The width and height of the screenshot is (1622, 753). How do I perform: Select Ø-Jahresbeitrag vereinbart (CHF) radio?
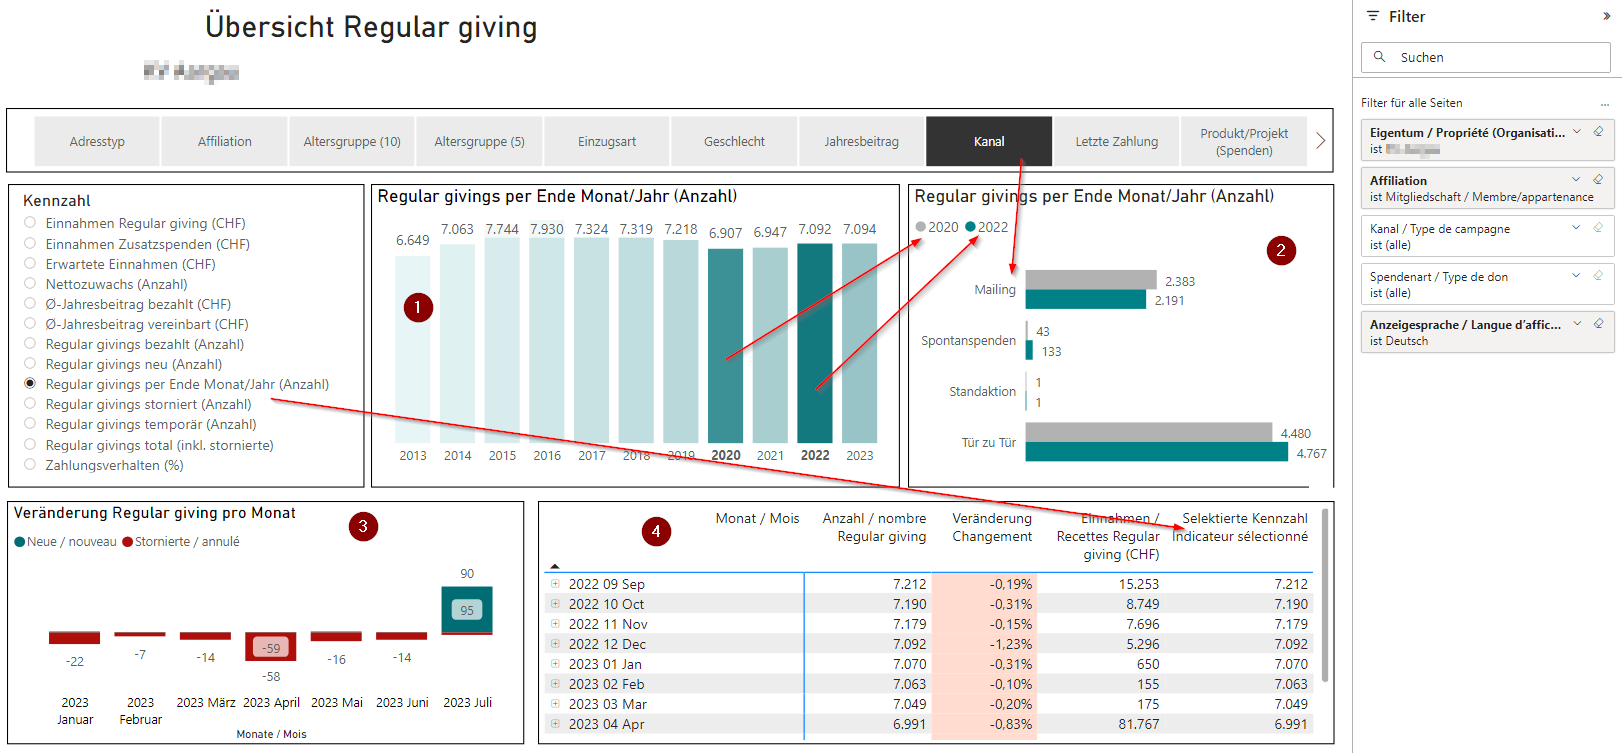click(x=30, y=323)
